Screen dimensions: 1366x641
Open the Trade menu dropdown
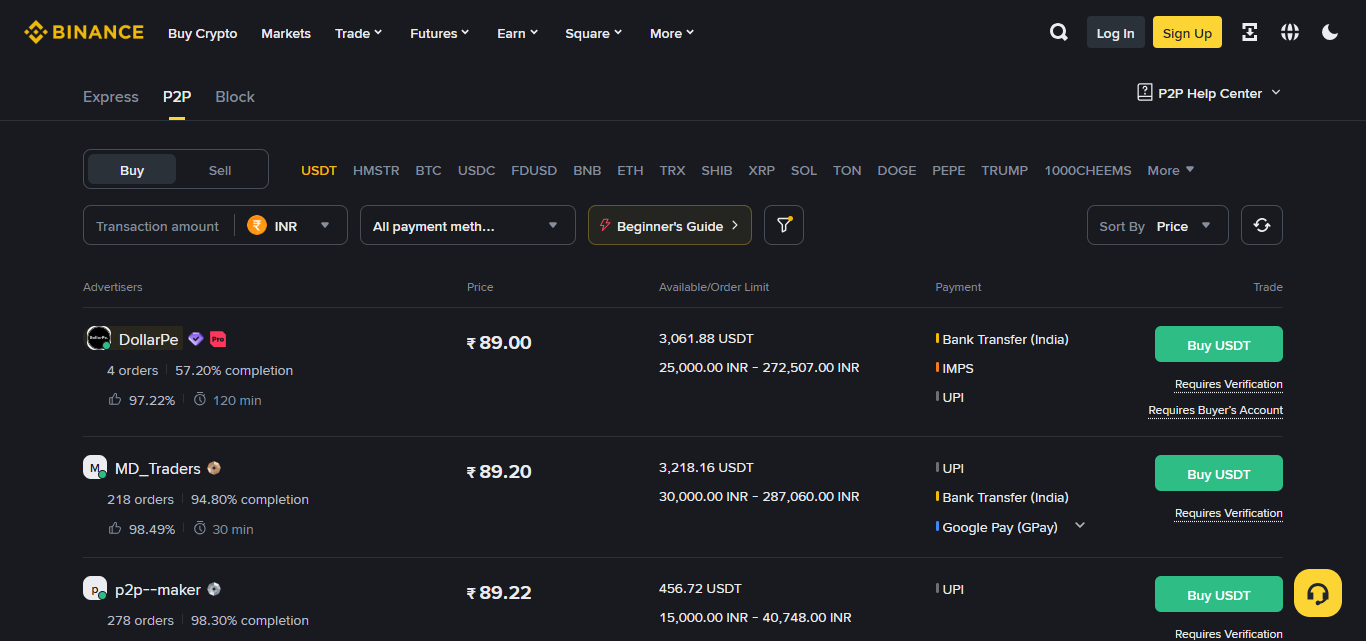coord(359,33)
